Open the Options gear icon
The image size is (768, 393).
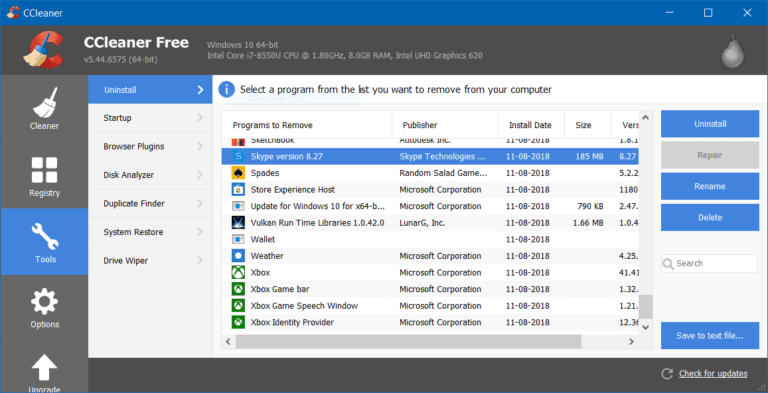coord(45,302)
